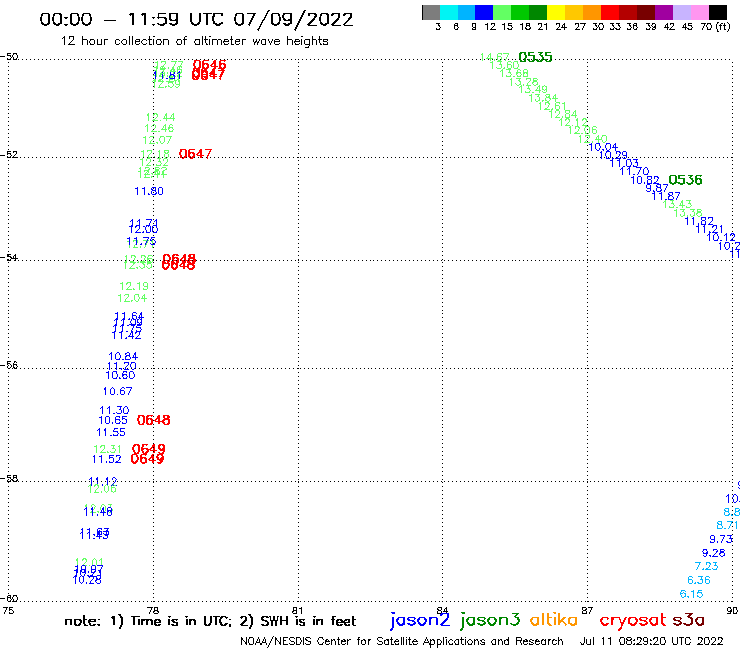Viewport: 740px width, 650px height.
Task: Click the 11.30 wave height value
Action: tap(114, 411)
